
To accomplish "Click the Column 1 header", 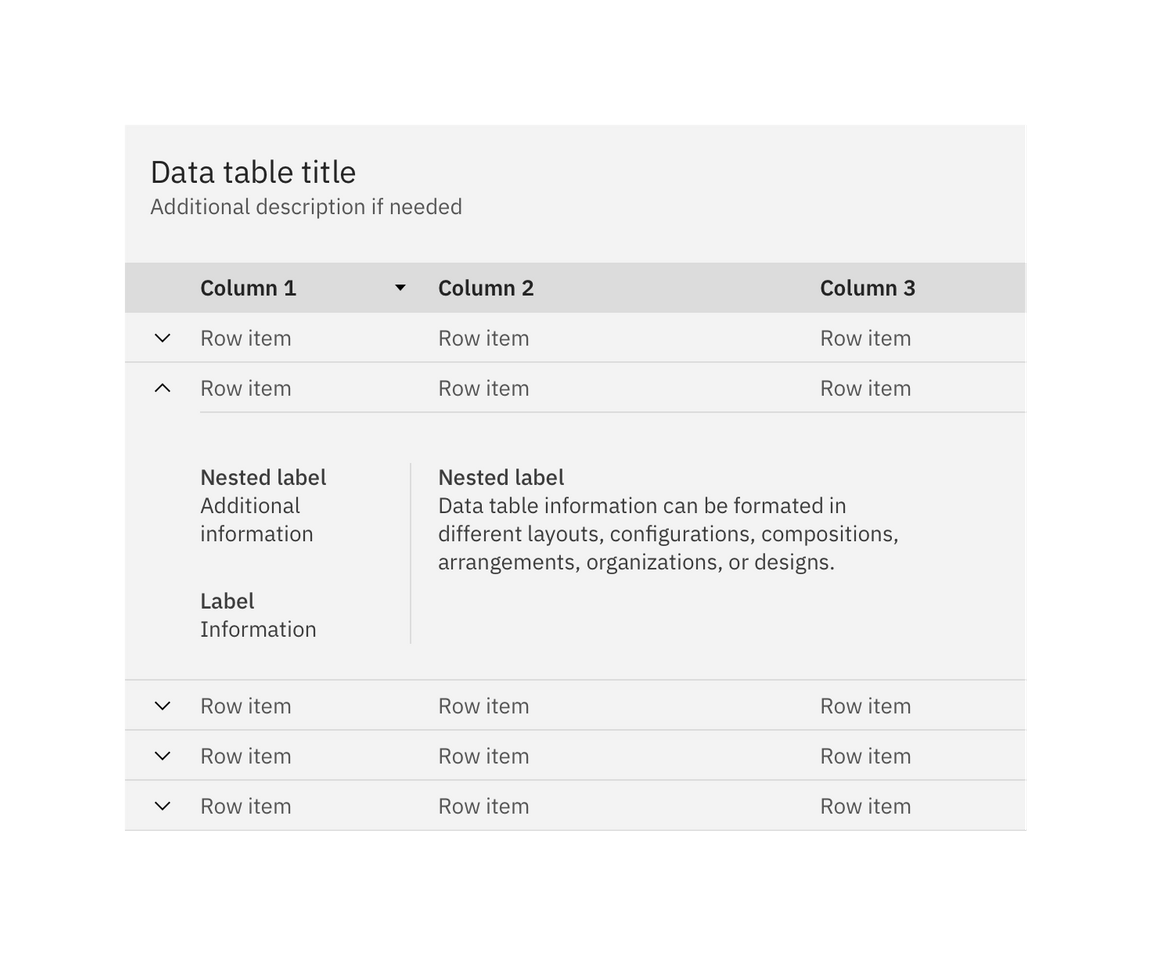I will (x=248, y=287).
